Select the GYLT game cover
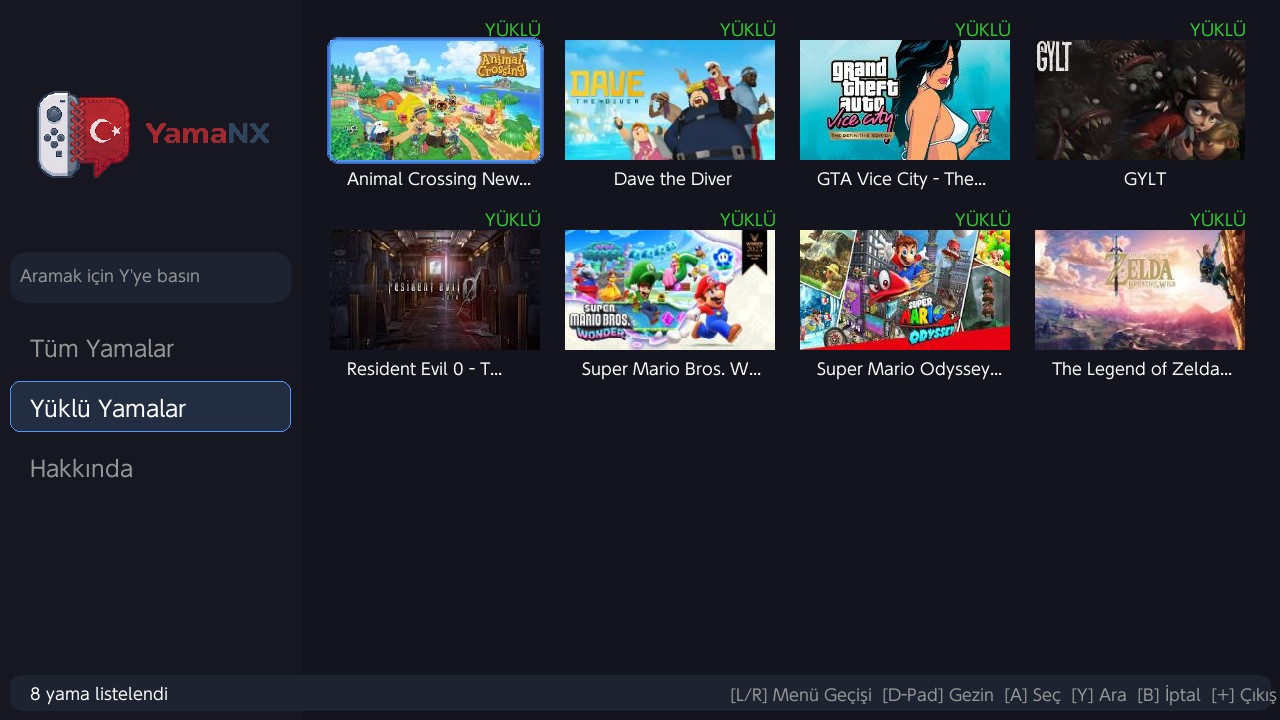This screenshot has height=720, width=1280. coord(1140,100)
